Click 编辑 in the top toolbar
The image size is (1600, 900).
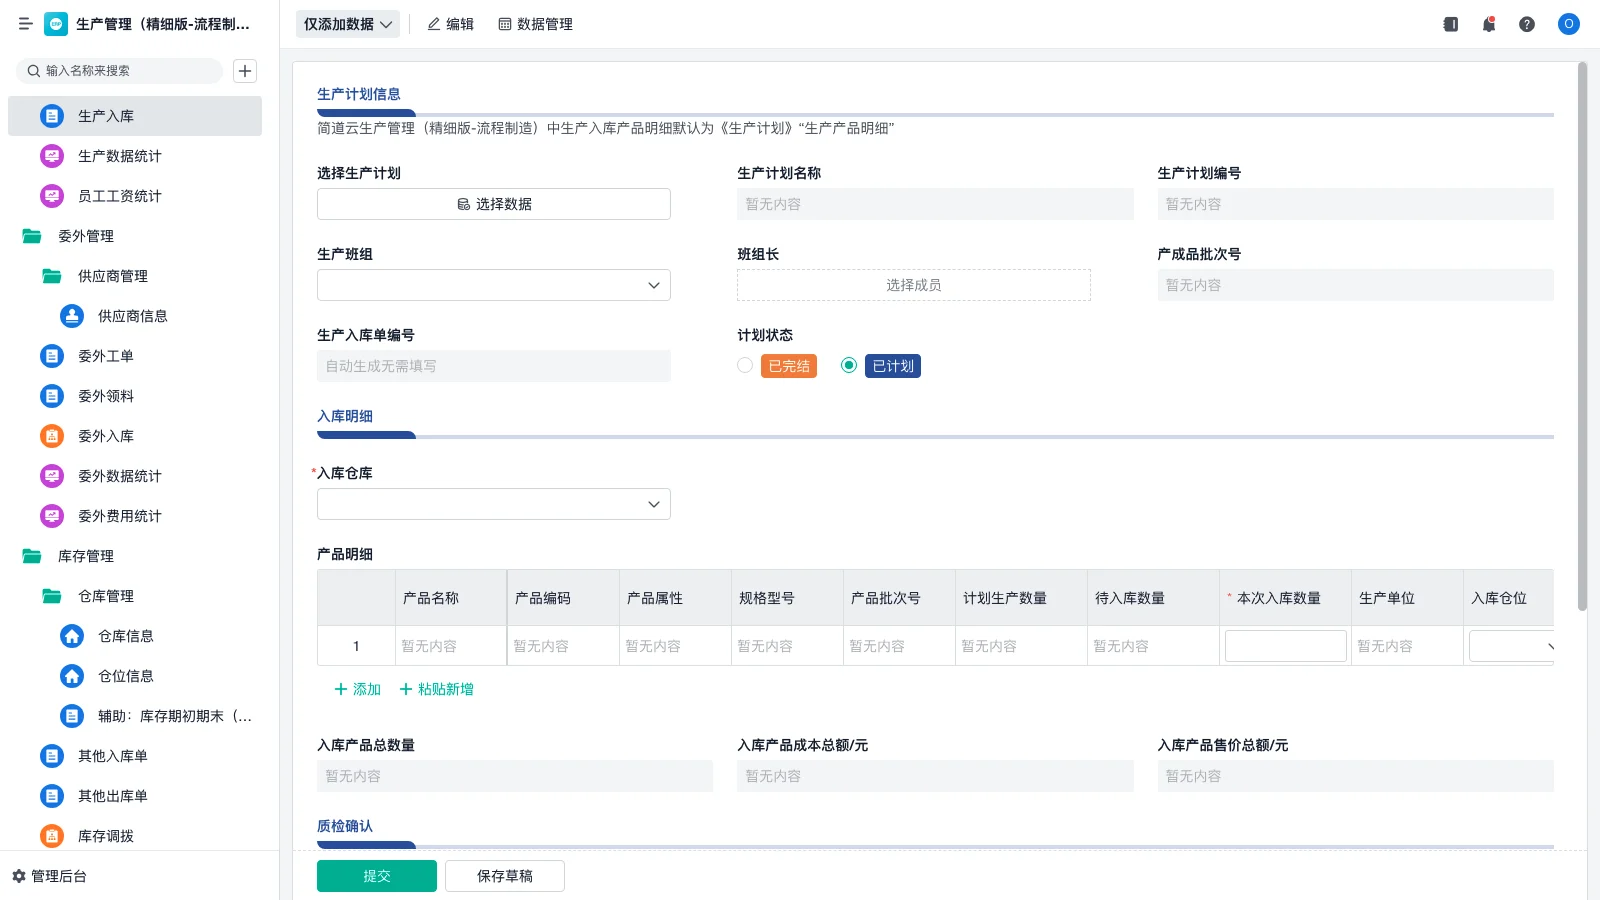pyautogui.click(x=451, y=24)
